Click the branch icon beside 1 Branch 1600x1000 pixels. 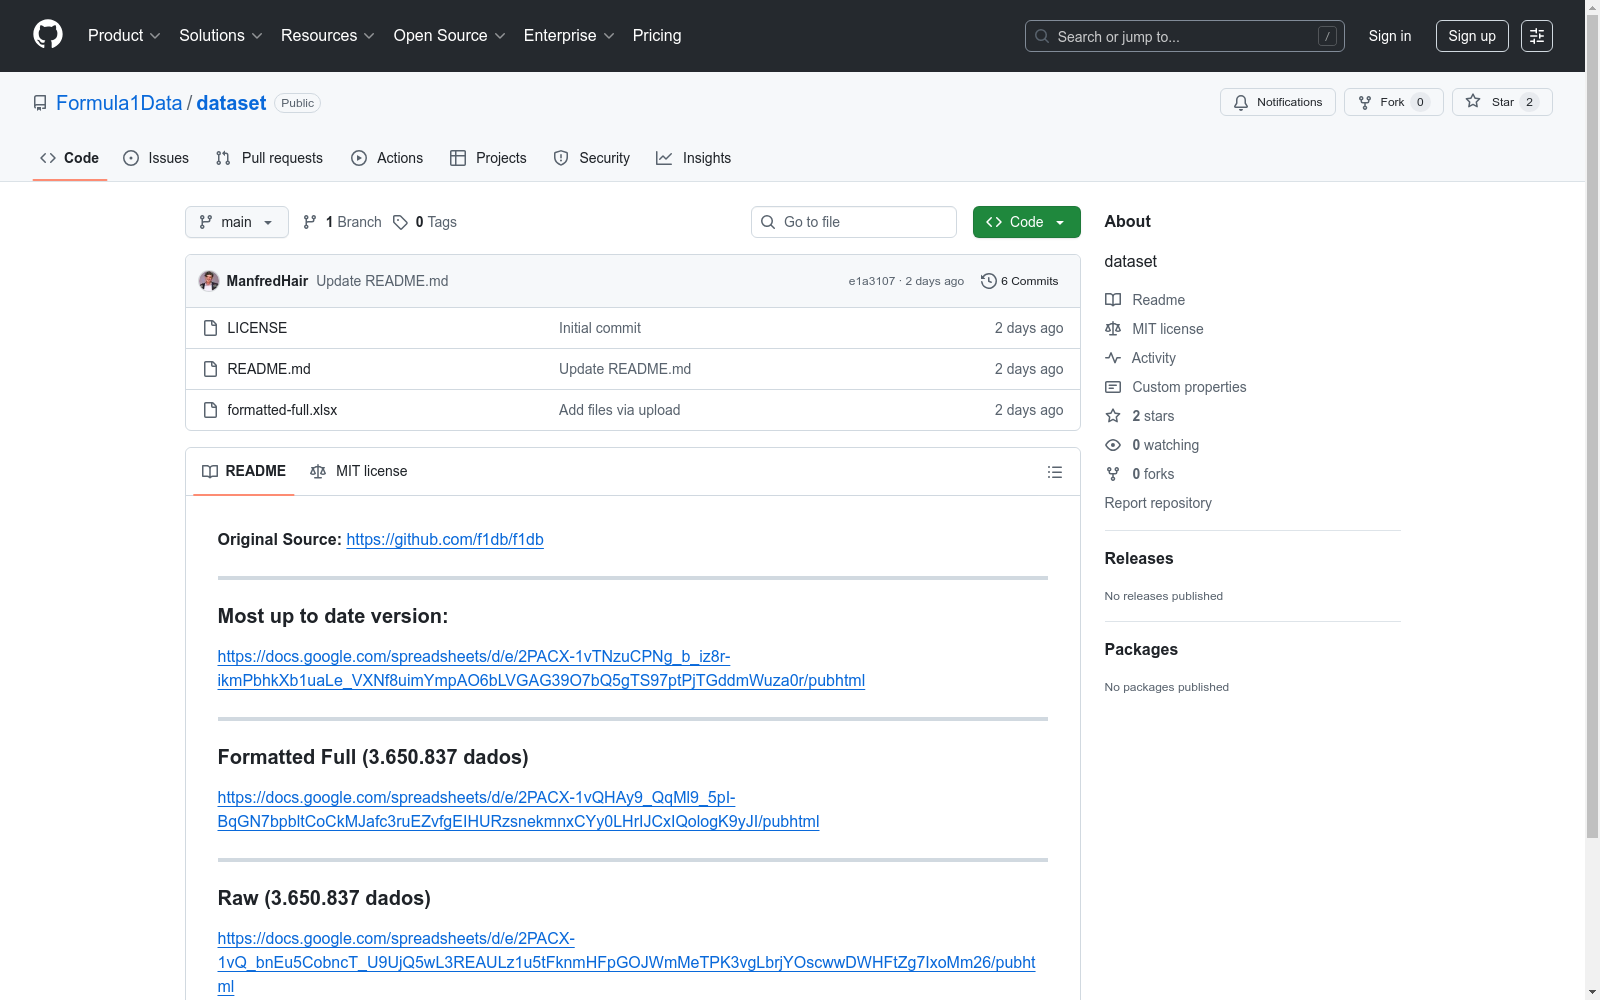click(x=310, y=222)
